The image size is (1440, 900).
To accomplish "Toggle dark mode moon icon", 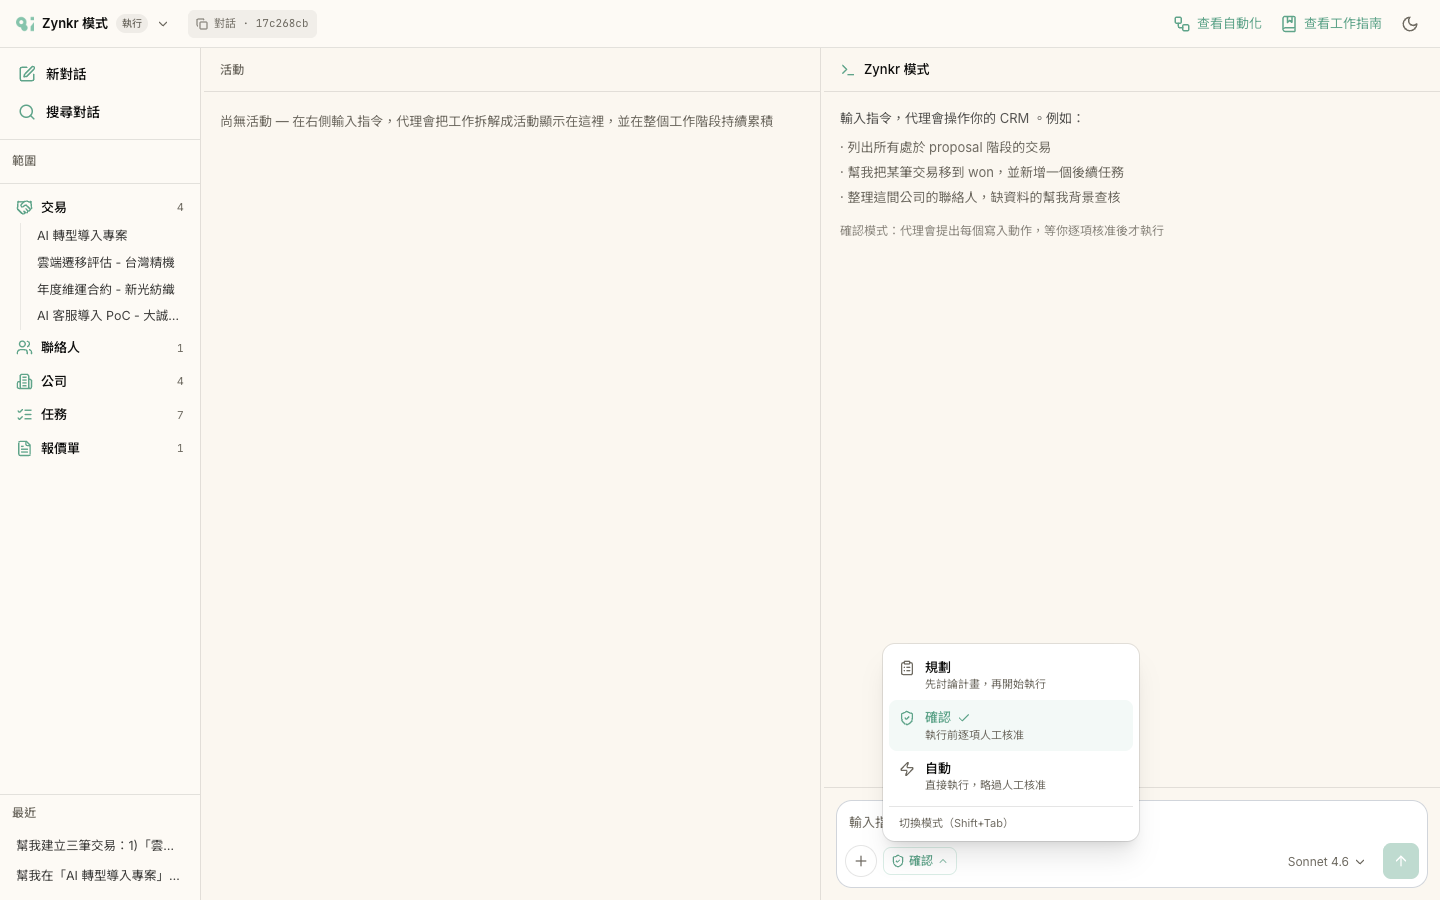I will [1410, 24].
